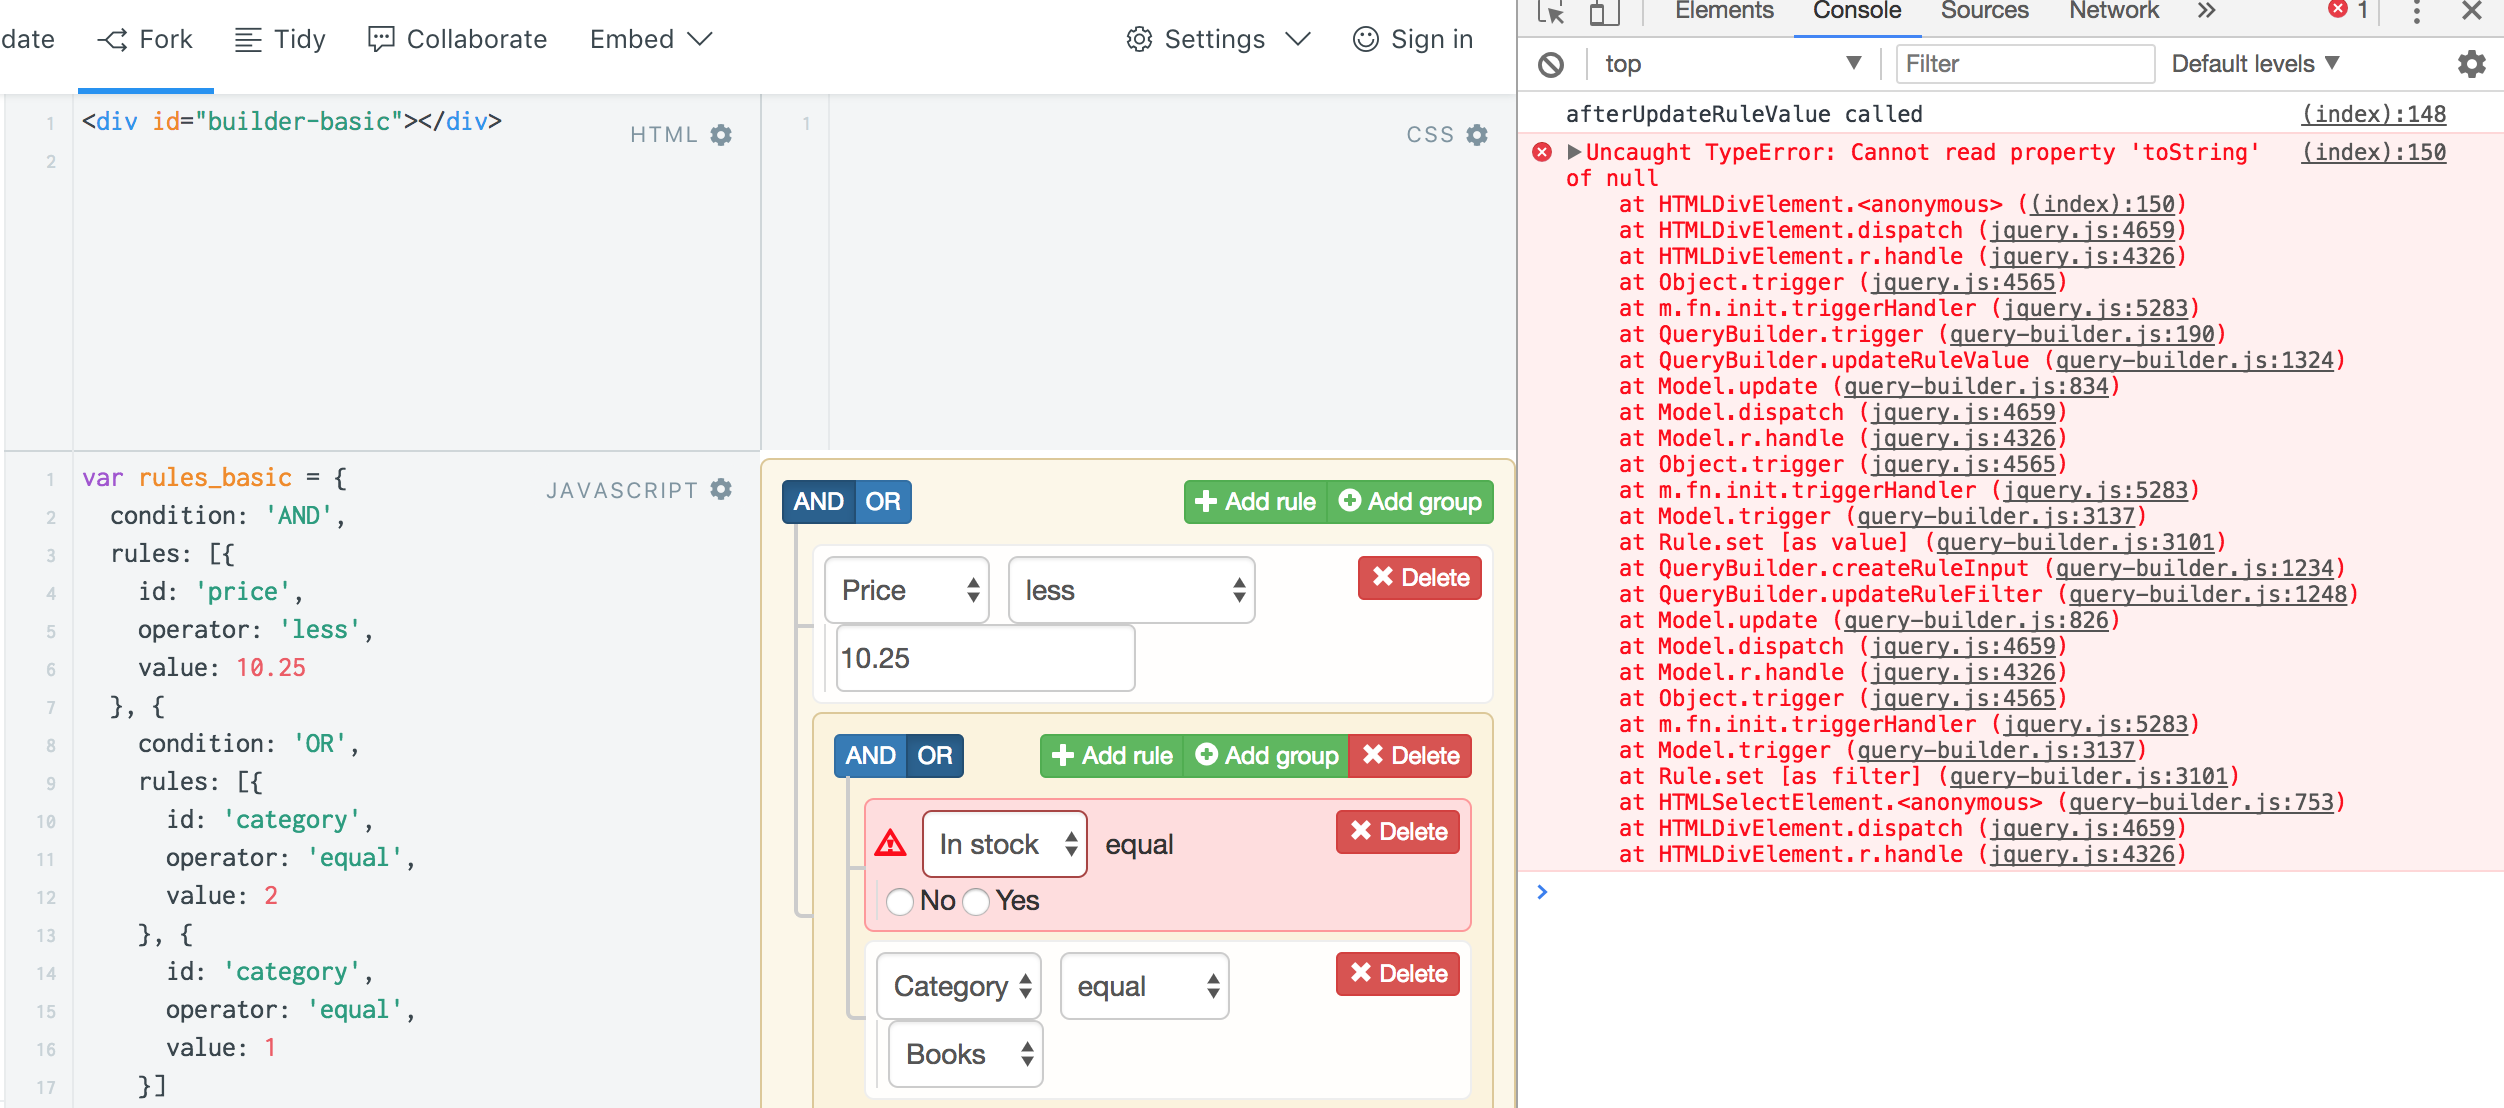Open (index):148 source link
The image size is (2504, 1108).
[2374, 114]
